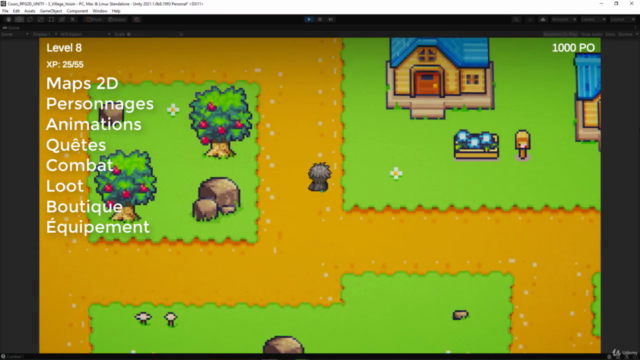
Task: Open the Collab icon beside search
Action: click(x=530, y=20)
